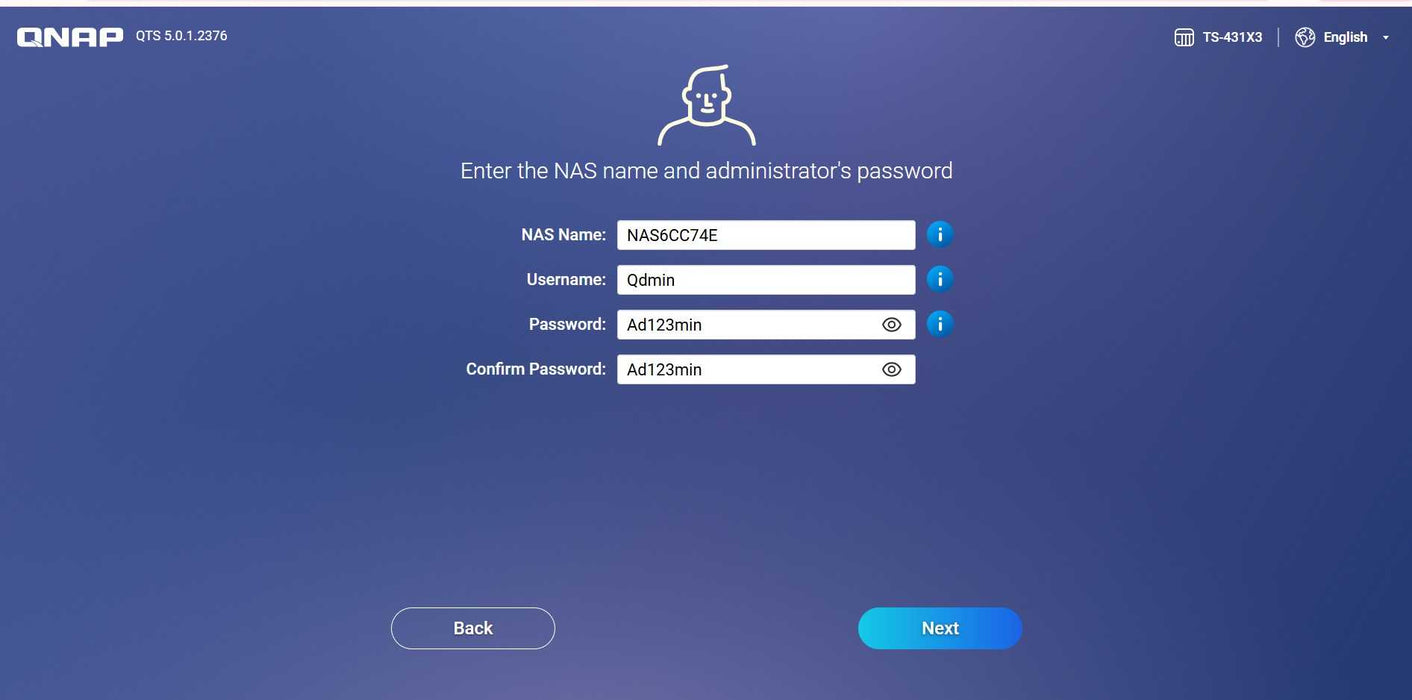Toggle Confirm Password visibility eye

892,370
